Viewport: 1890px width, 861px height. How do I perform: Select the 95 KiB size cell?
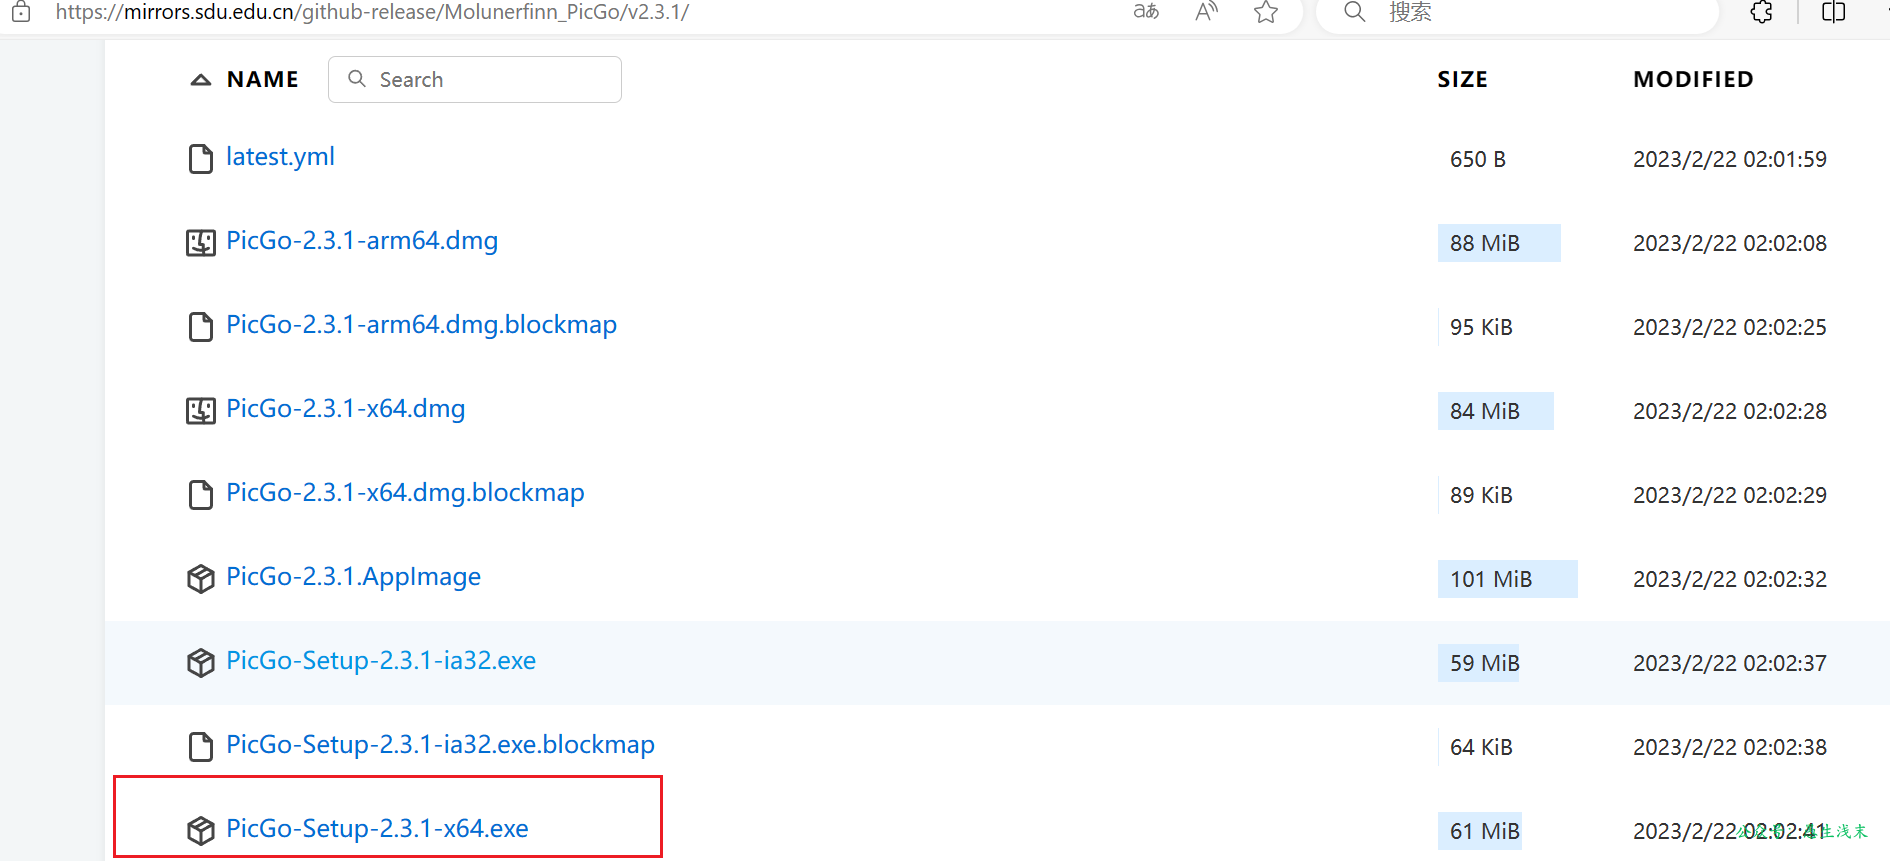coord(1481,327)
